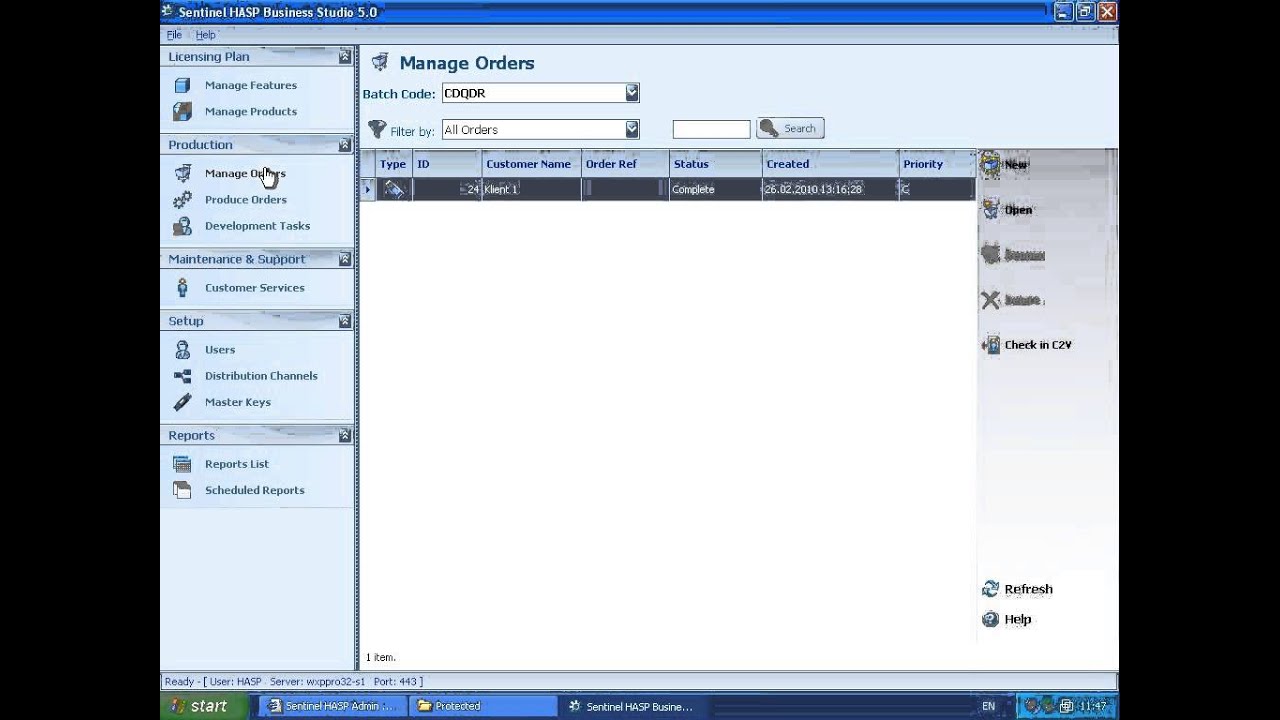Sort by Order Ref column header
This screenshot has height=720, width=1280.
pos(625,164)
